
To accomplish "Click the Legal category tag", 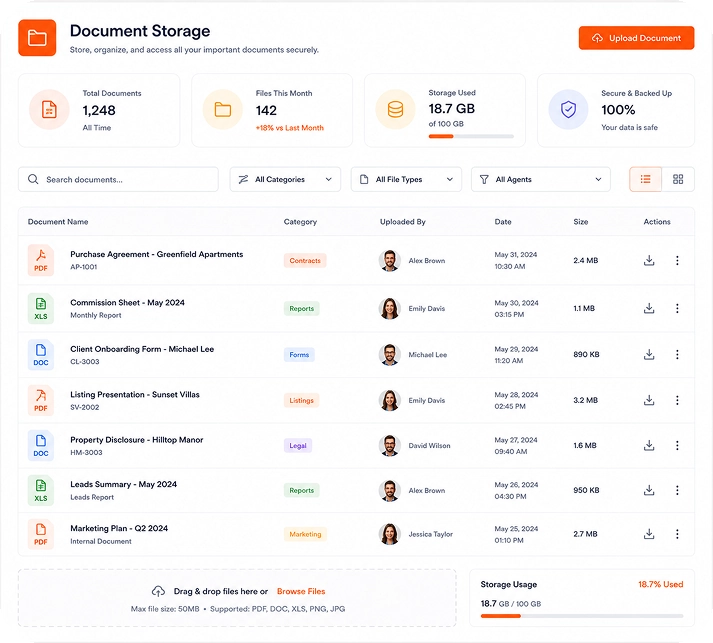I will tap(298, 446).
